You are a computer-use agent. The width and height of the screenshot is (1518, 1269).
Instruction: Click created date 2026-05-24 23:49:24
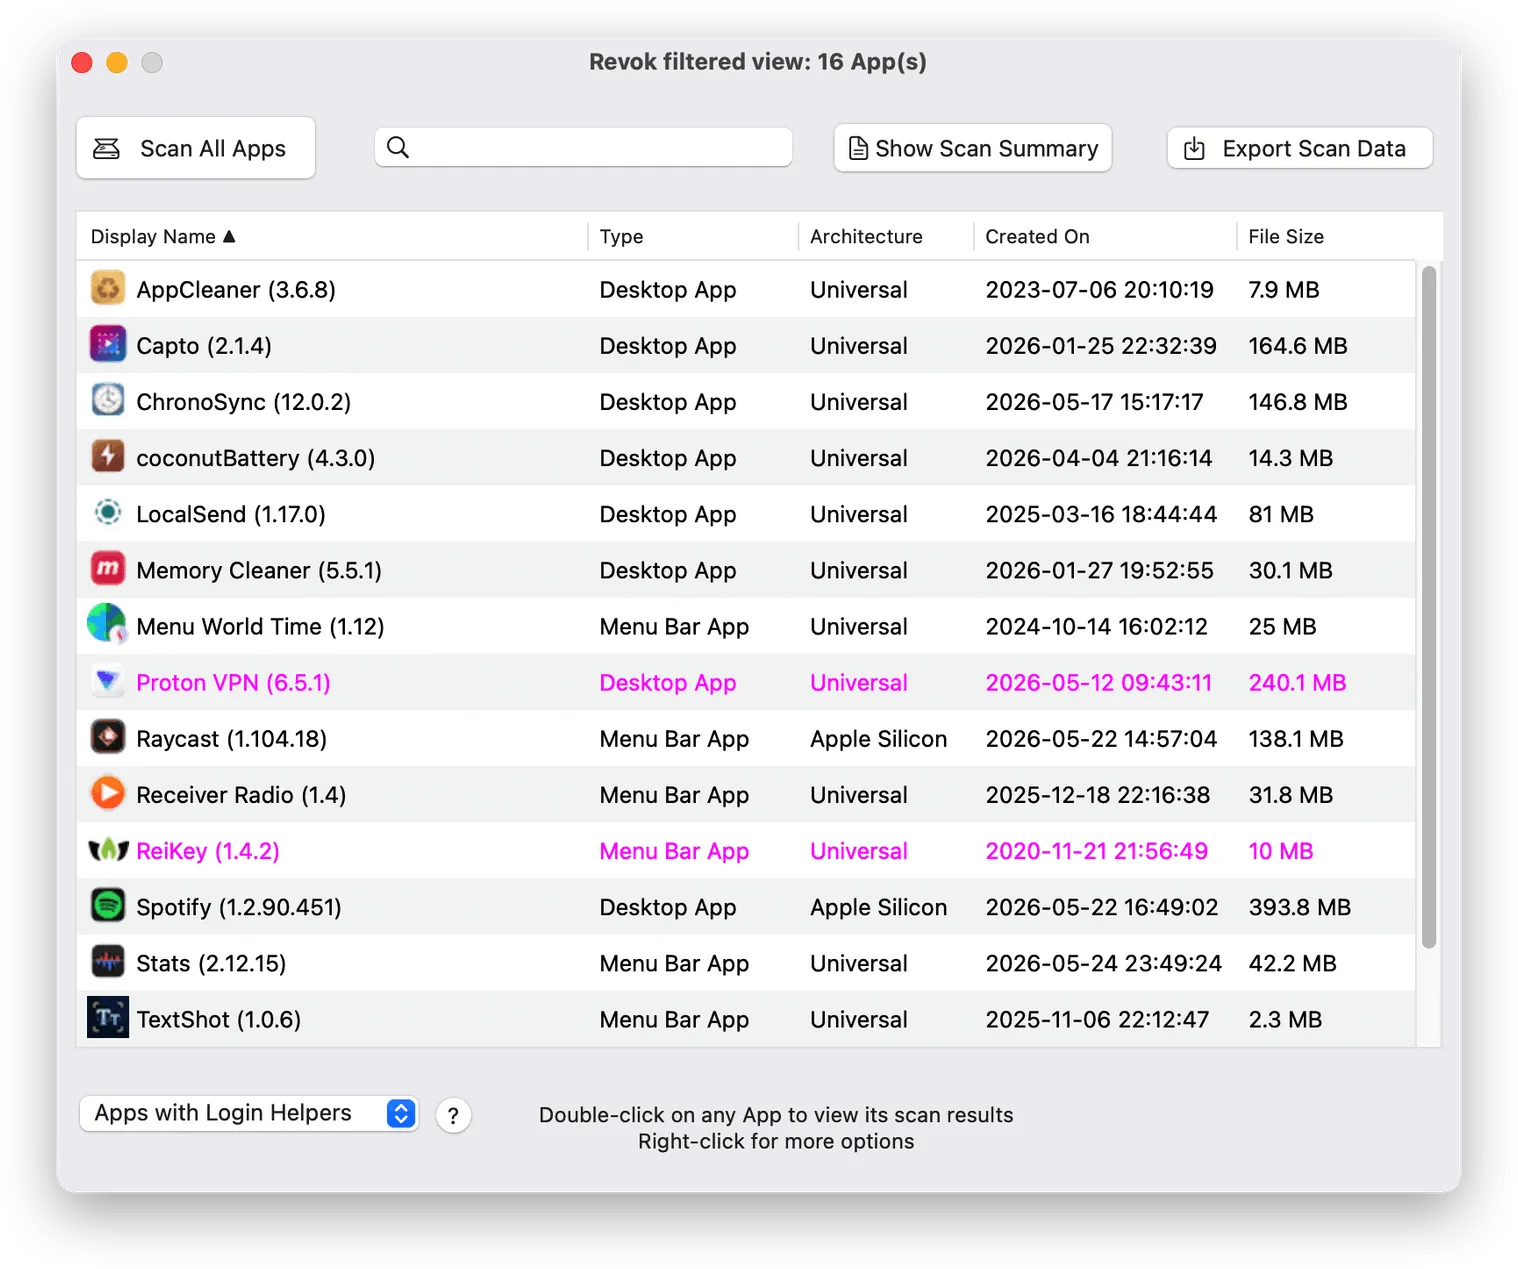(x=1103, y=963)
